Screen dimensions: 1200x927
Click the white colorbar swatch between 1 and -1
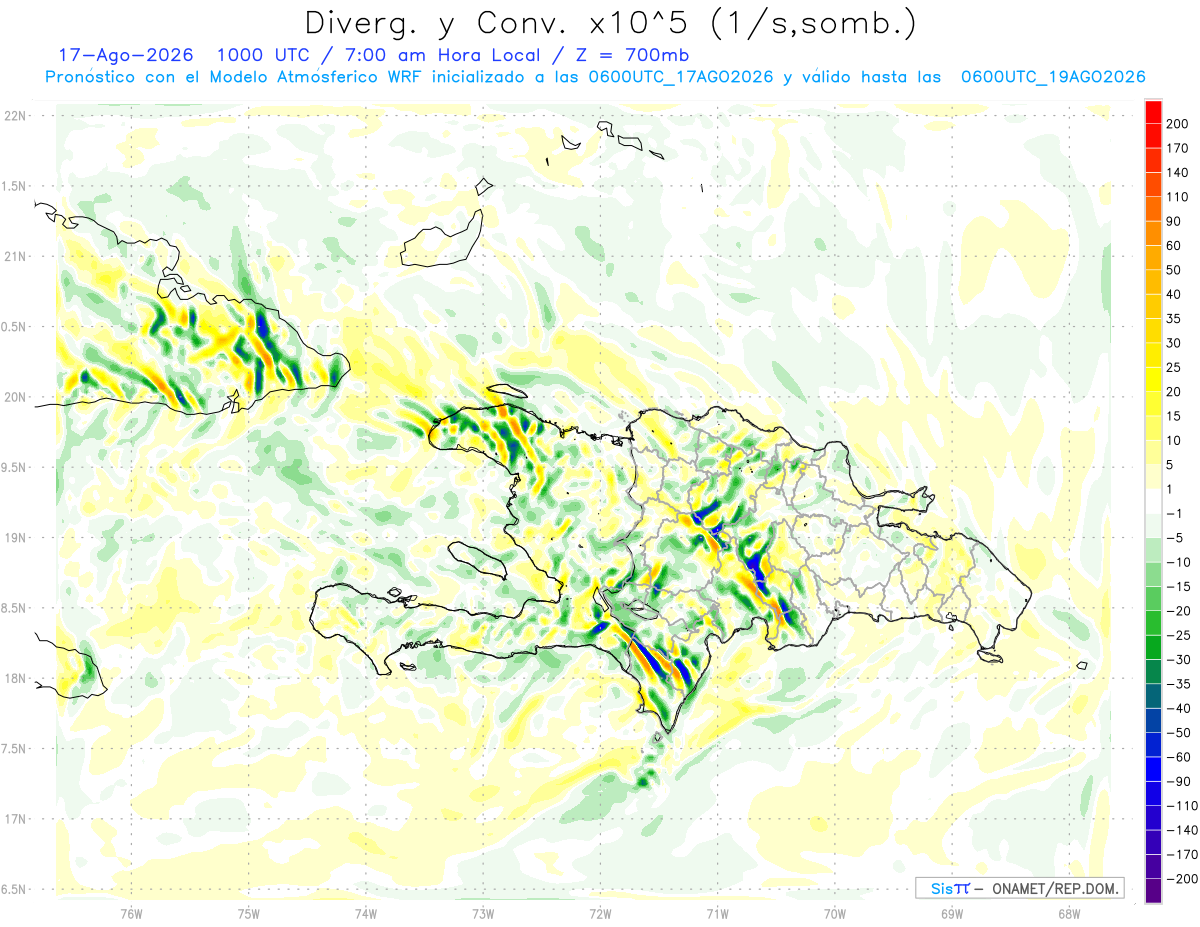tap(1153, 501)
